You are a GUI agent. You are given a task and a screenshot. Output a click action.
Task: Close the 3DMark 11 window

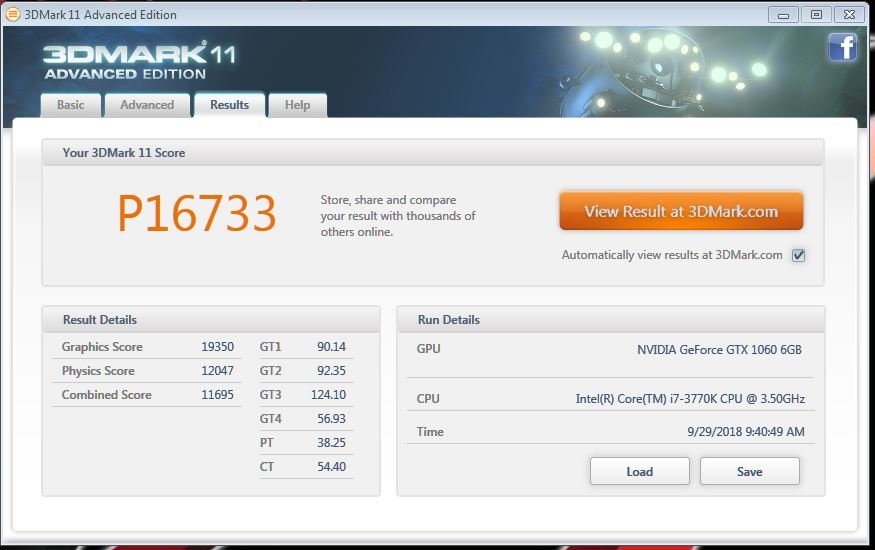click(849, 15)
